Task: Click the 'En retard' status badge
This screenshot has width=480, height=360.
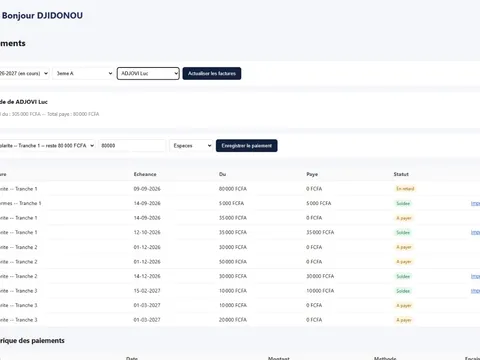Action: click(405, 189)
